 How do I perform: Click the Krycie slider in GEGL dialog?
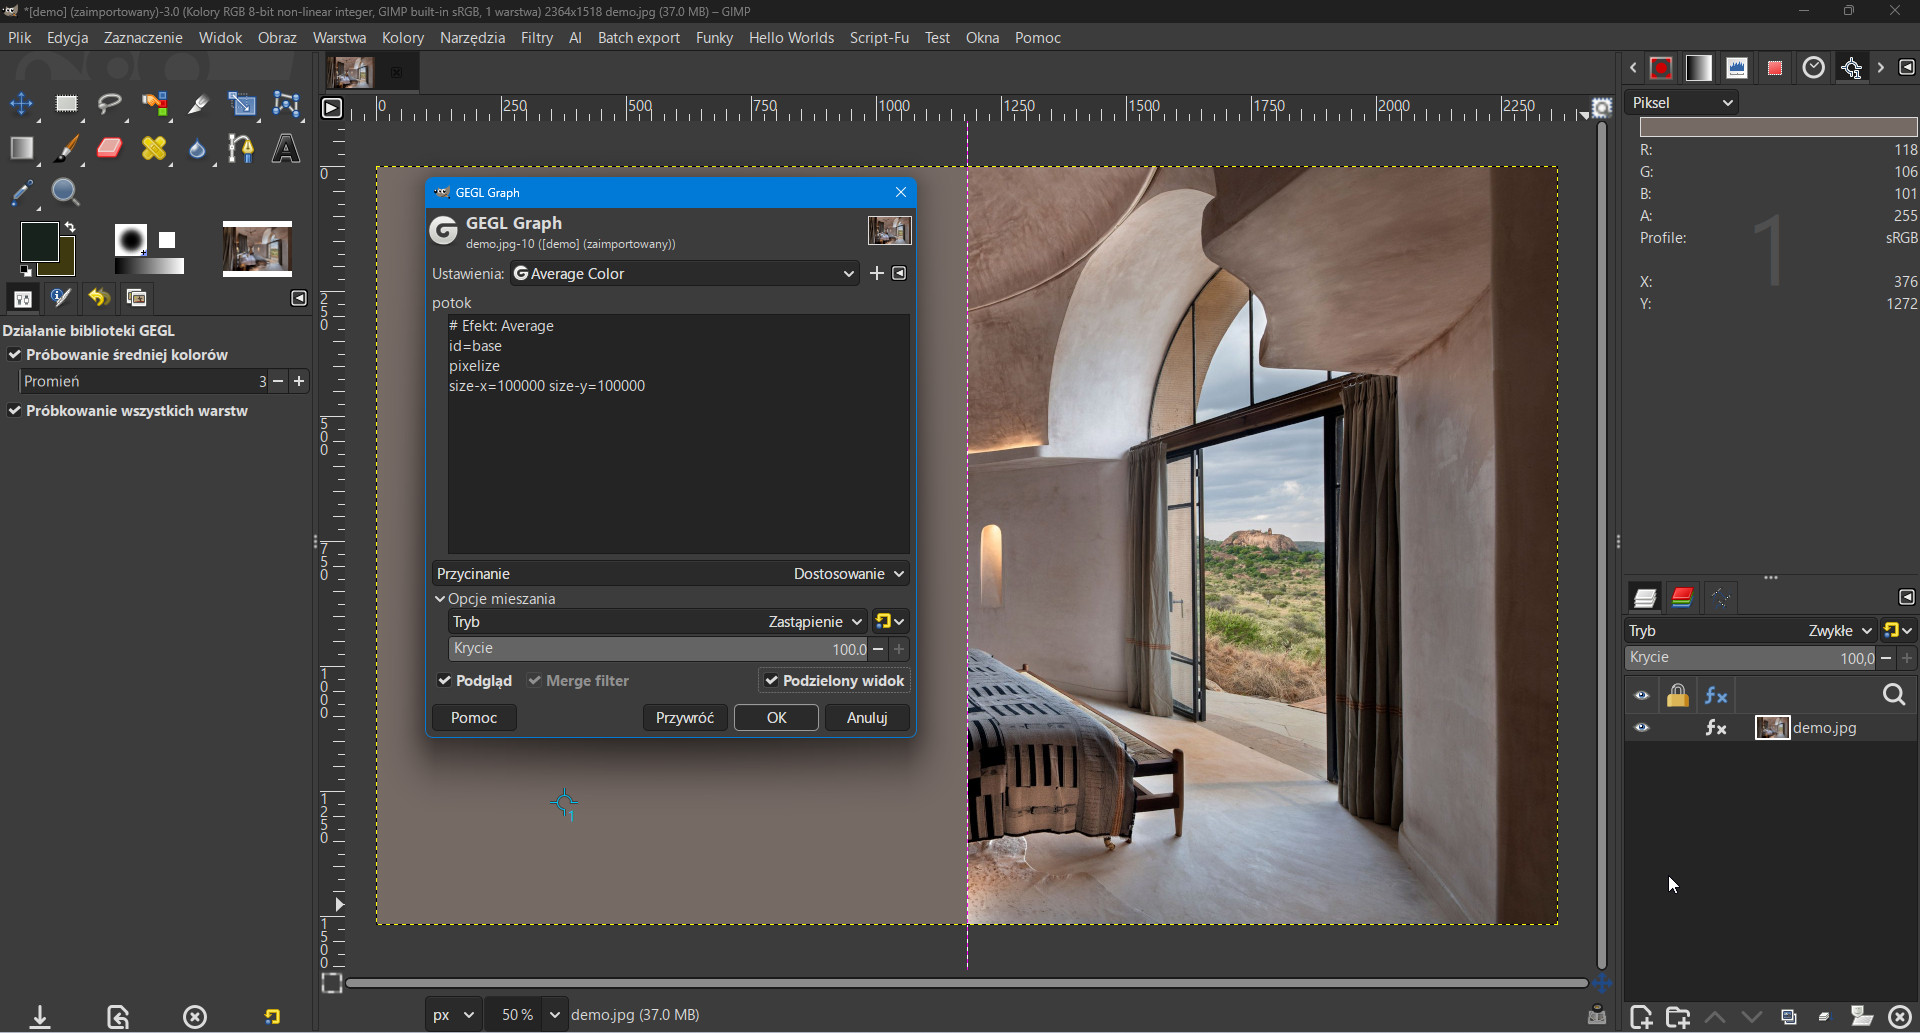(658, 649)
